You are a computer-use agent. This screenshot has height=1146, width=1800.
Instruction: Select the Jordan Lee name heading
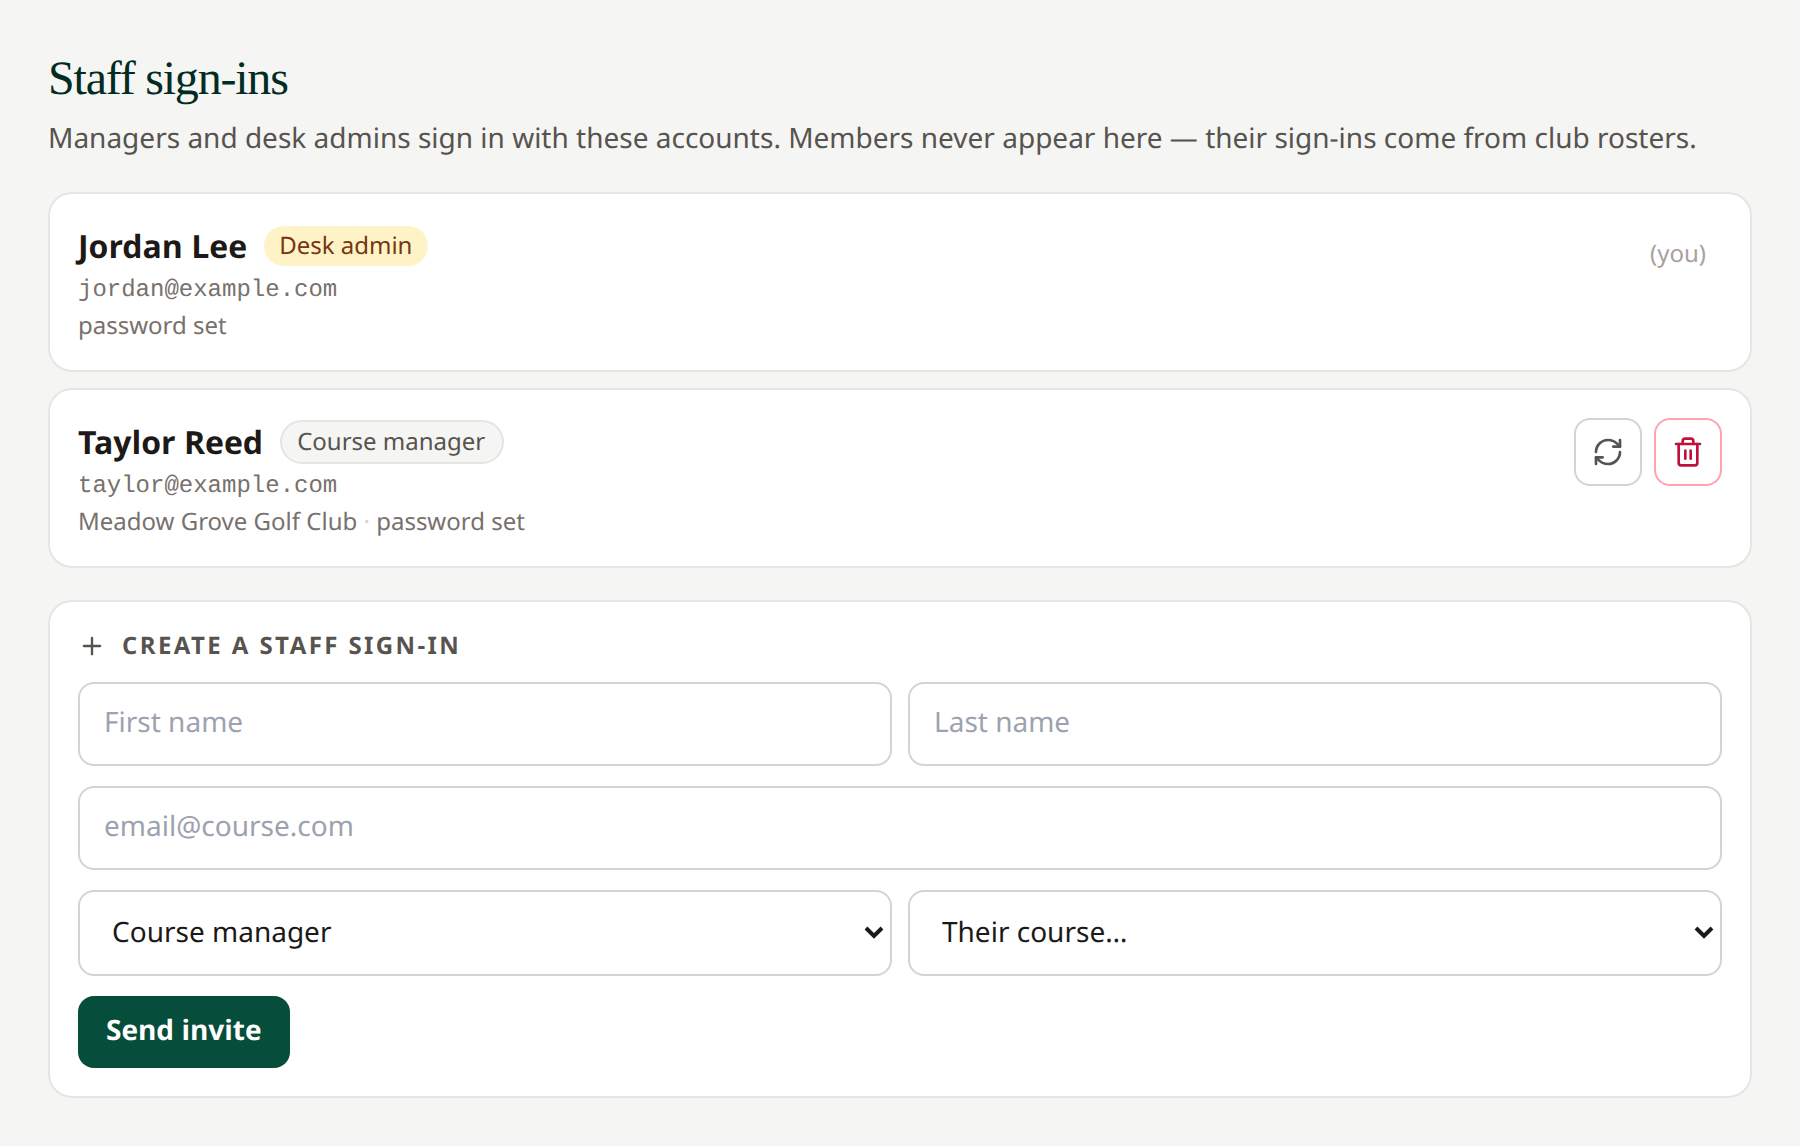(x=162, y=246)
